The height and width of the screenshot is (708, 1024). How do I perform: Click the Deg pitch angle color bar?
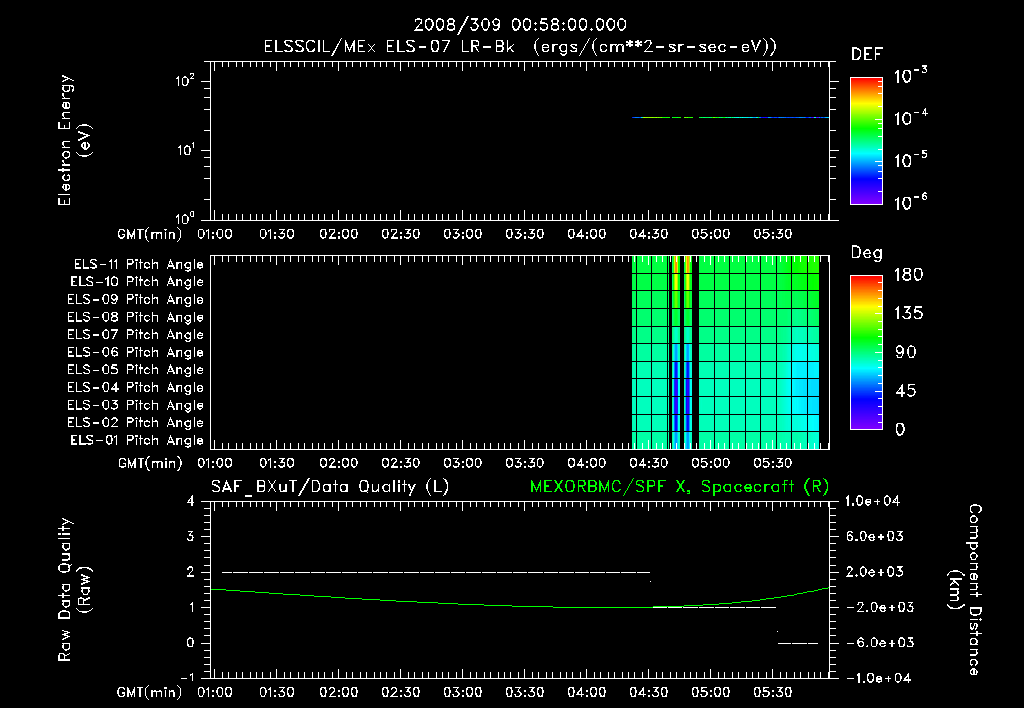[x=866, y=353]
